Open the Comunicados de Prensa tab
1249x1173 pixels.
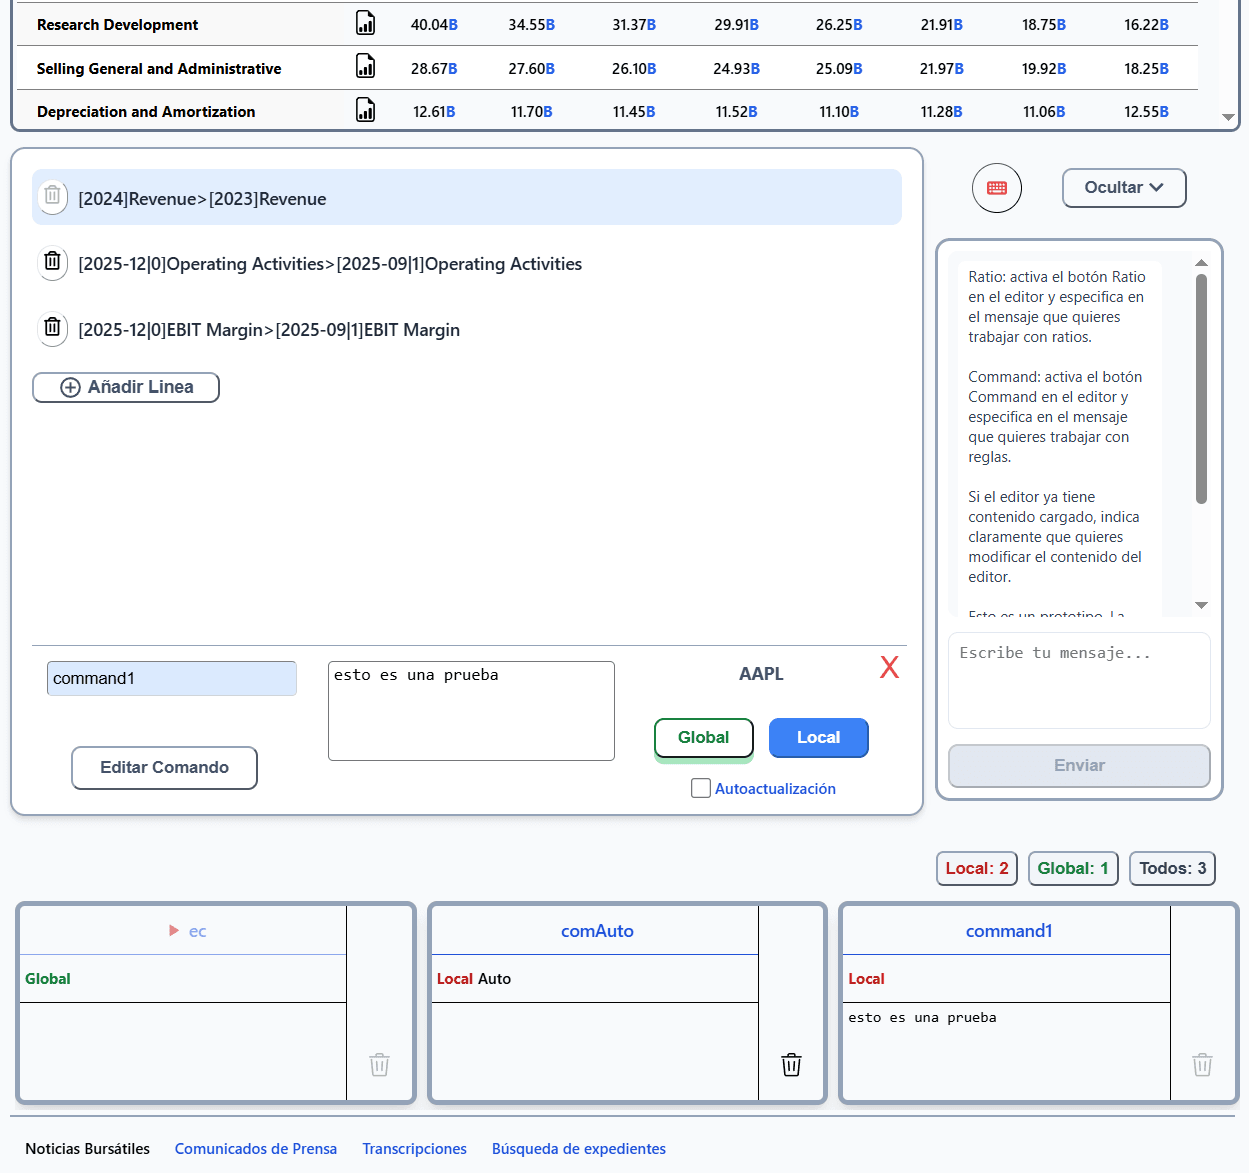256,1149
